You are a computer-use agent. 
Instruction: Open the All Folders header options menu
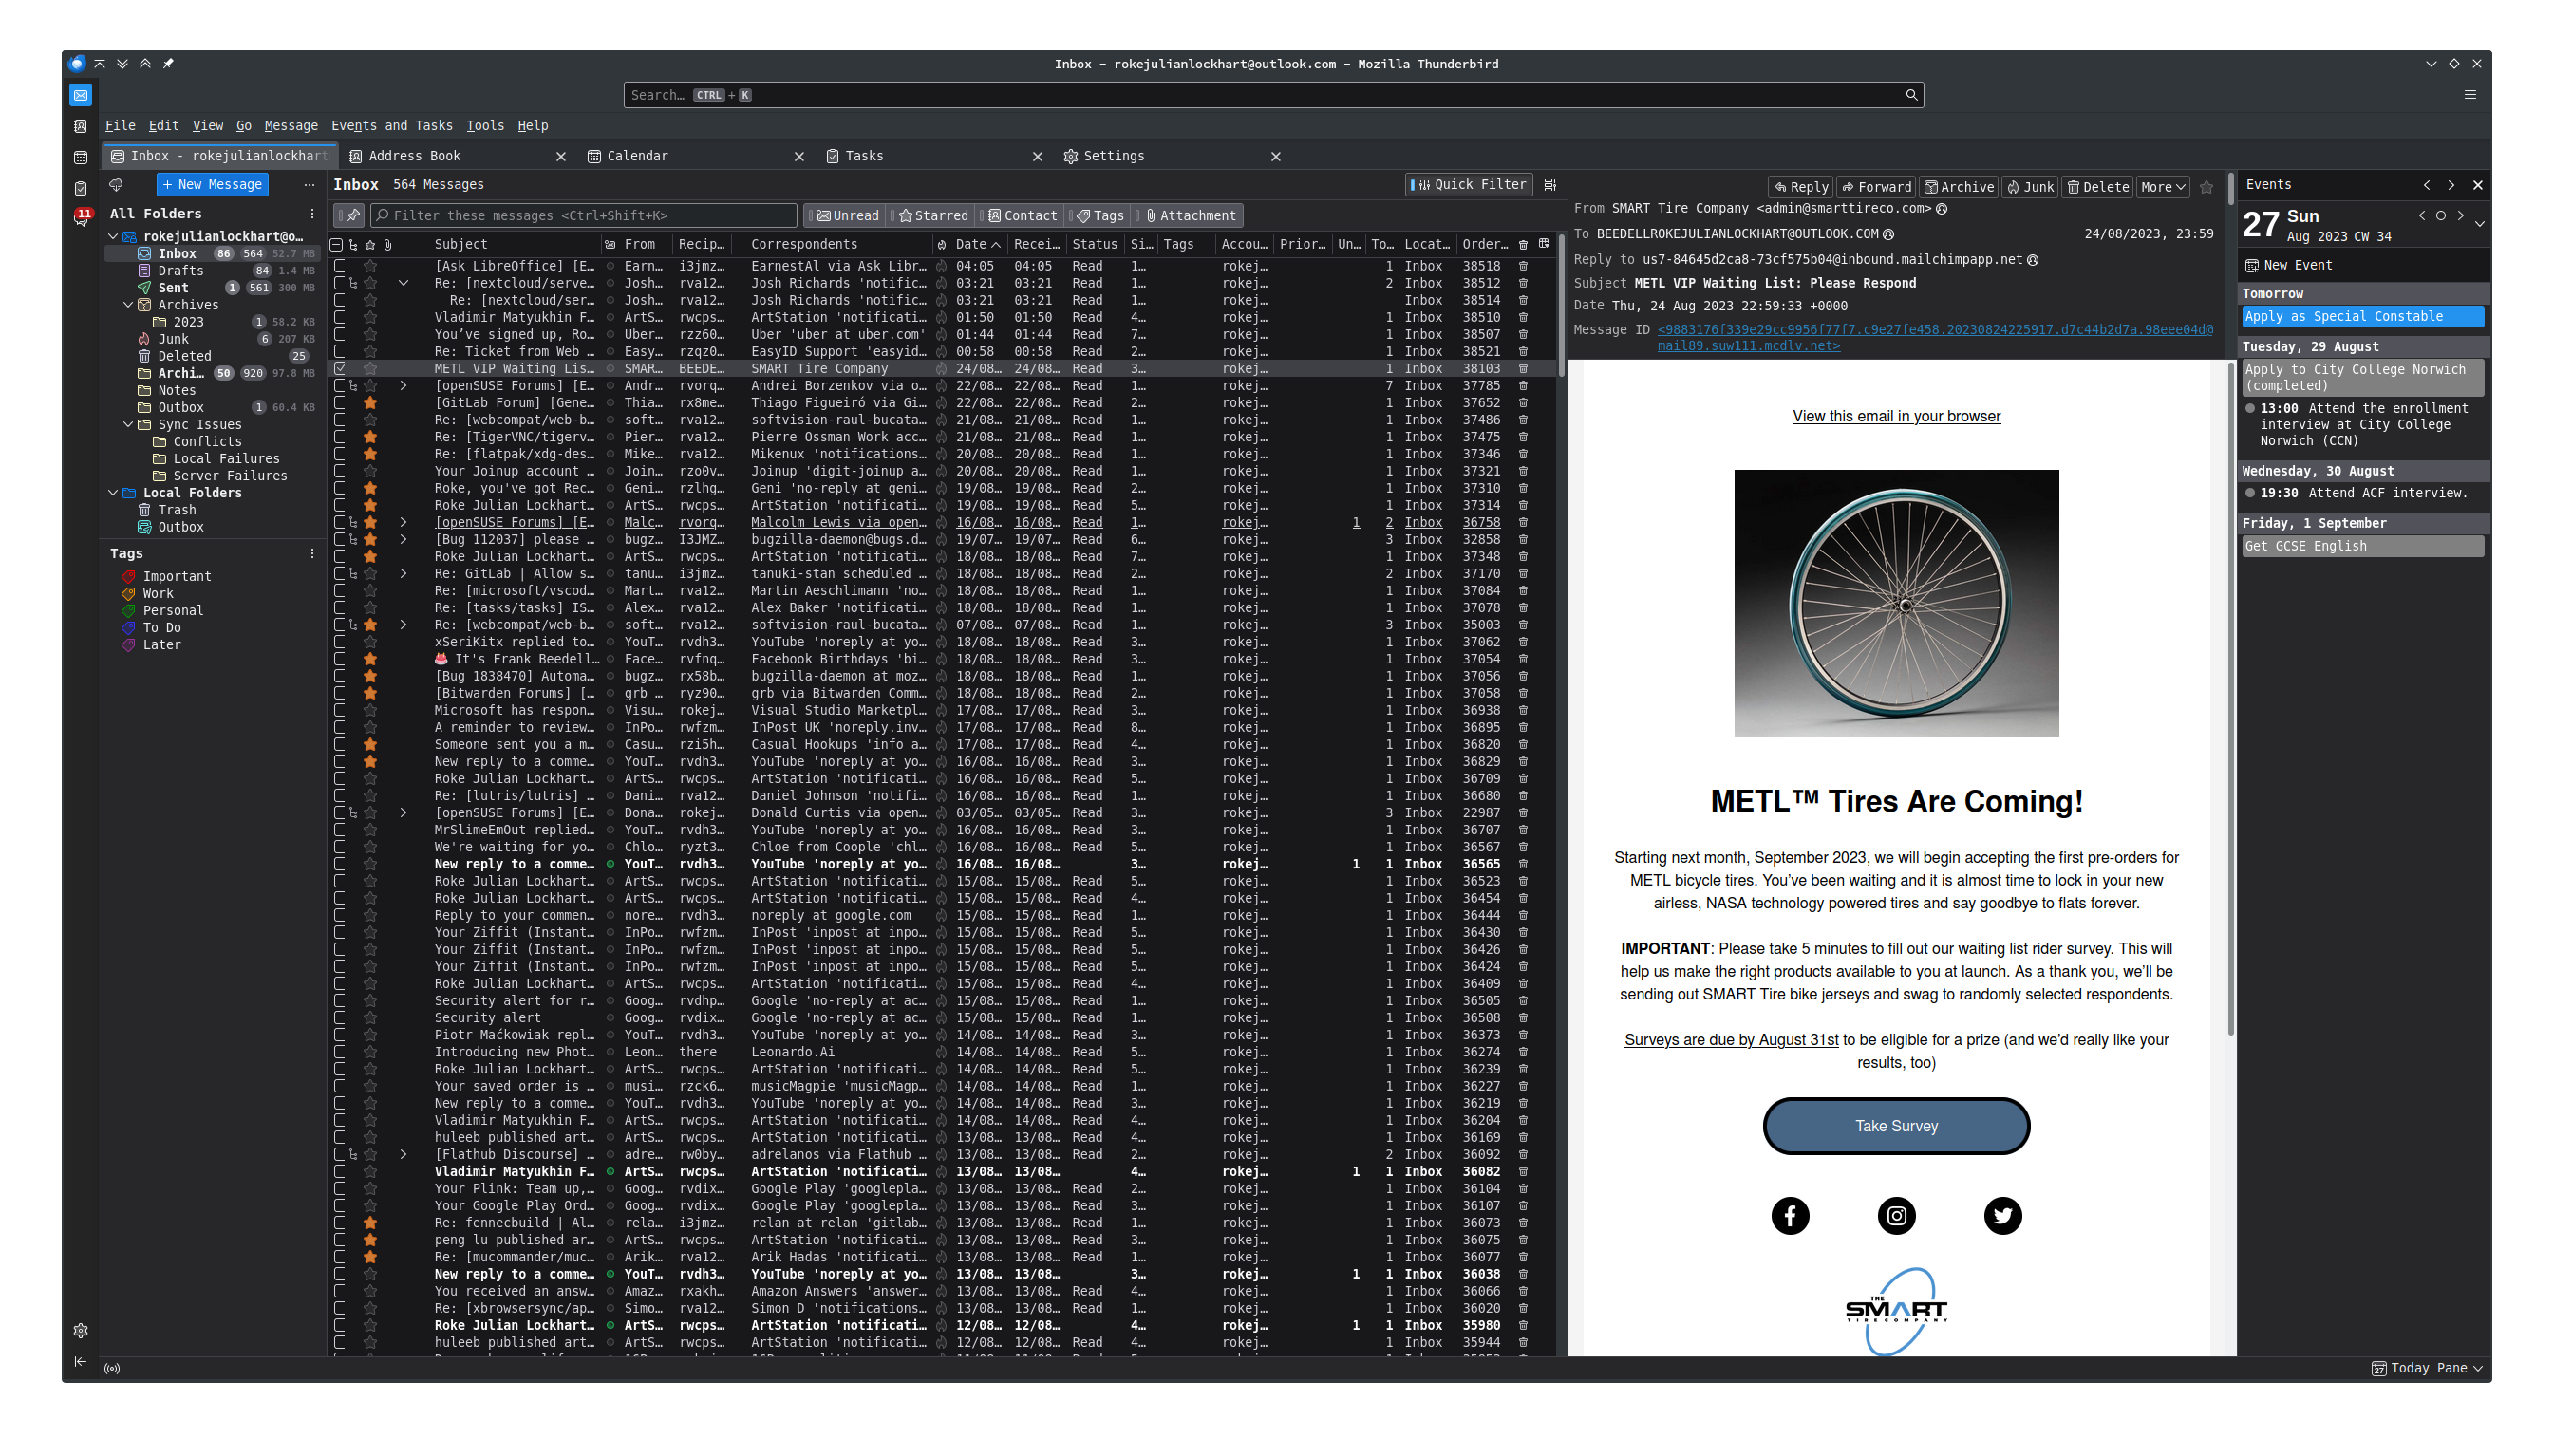[312, 214]
